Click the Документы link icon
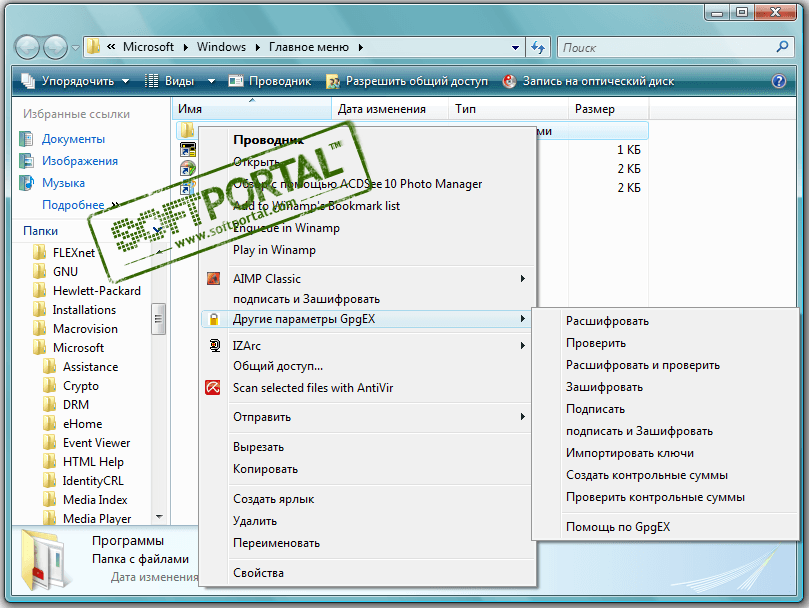The image size is (809, 608). [x=26, y=139]
